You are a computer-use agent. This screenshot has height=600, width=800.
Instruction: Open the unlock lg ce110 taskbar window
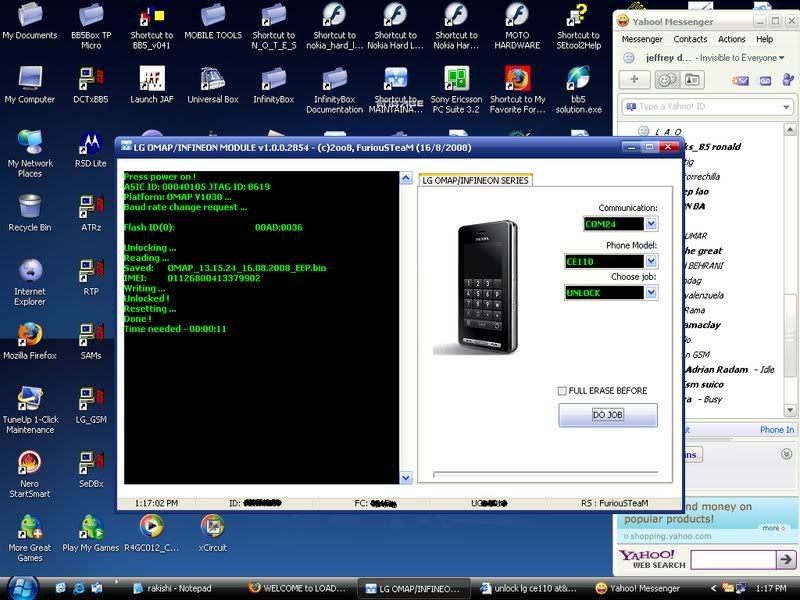coord(528,588)
